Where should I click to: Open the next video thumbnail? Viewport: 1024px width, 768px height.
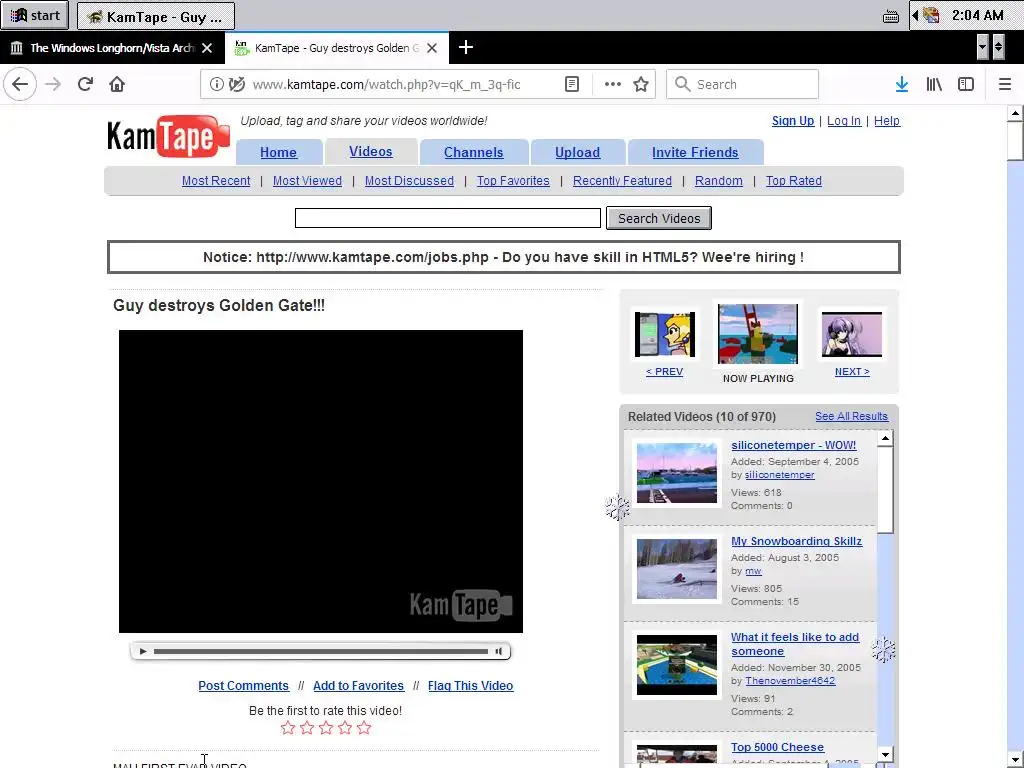tap(852, 334)
